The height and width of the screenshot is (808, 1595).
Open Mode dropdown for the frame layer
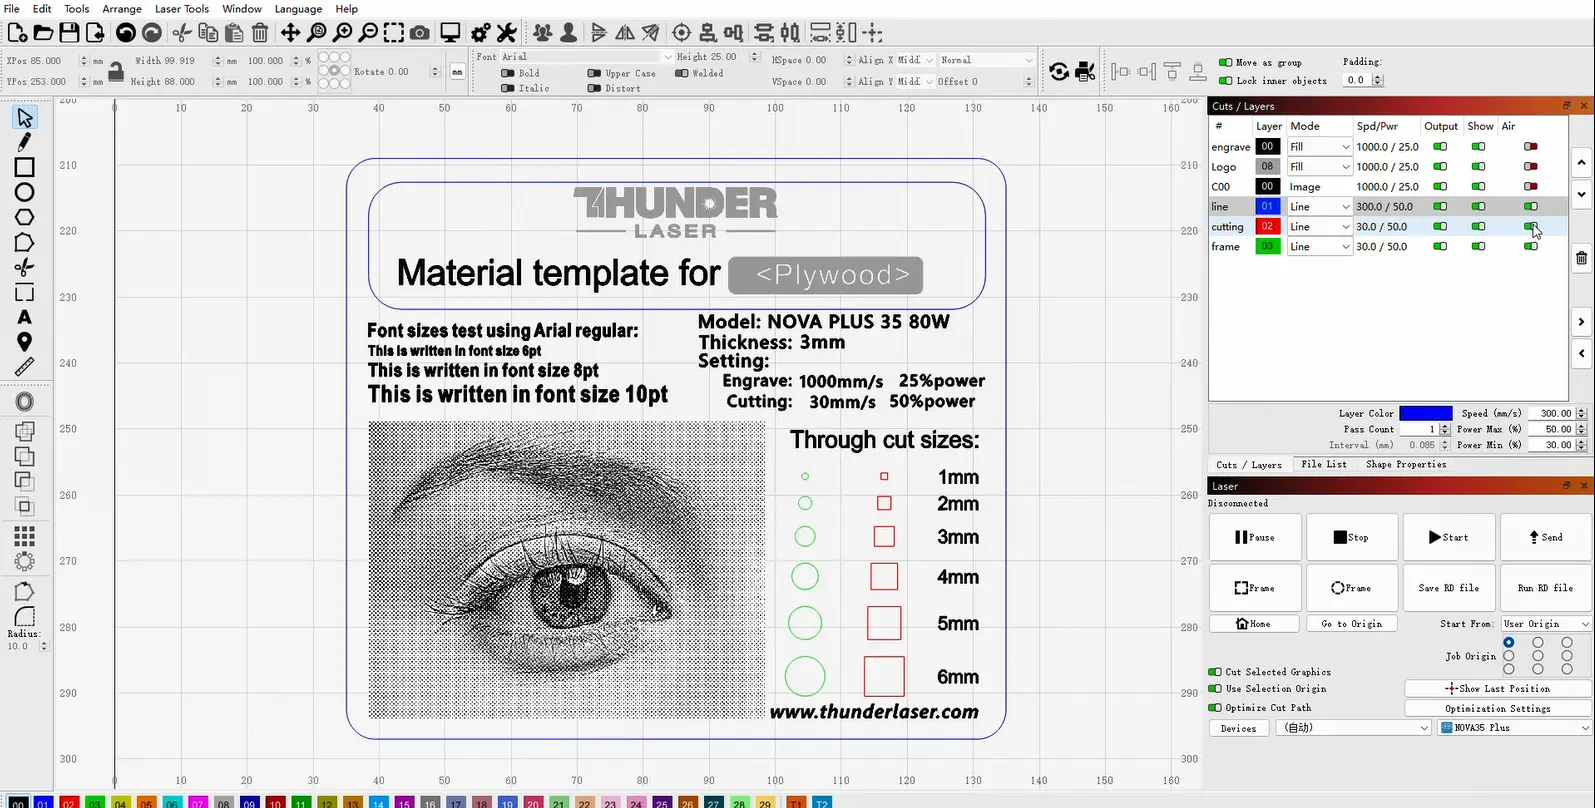pyautogui.click(x=1320, y=247)
